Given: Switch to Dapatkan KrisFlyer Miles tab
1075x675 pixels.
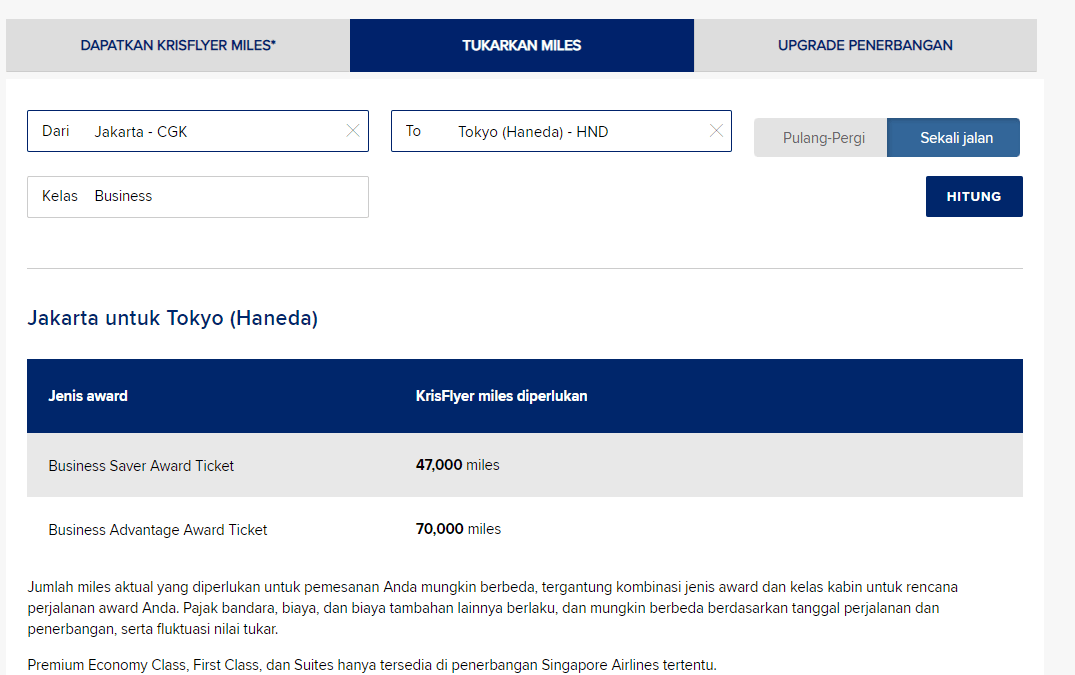Looking at the screenshot, I should [x=178, y=45].
